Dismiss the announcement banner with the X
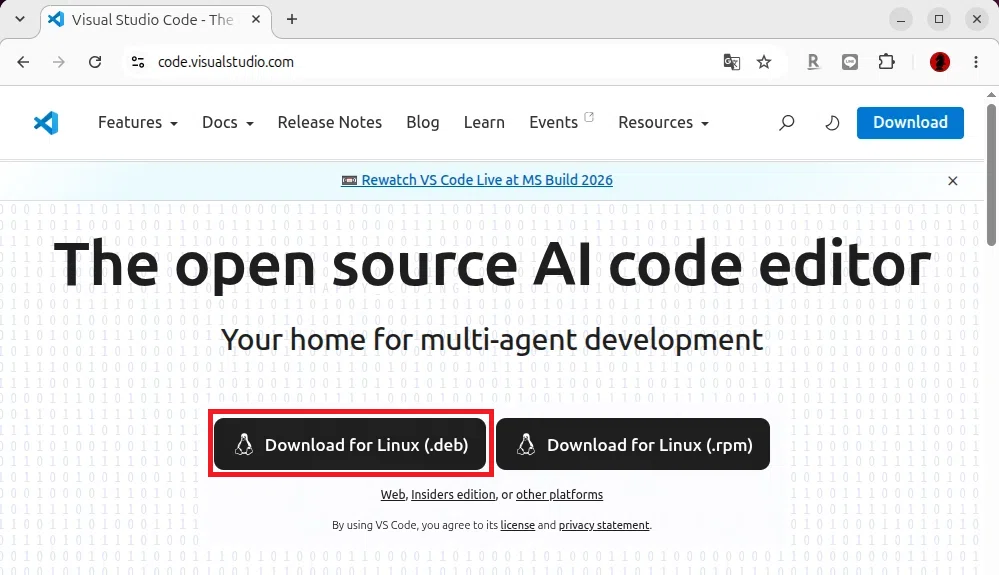 click(x=952, y=181)
